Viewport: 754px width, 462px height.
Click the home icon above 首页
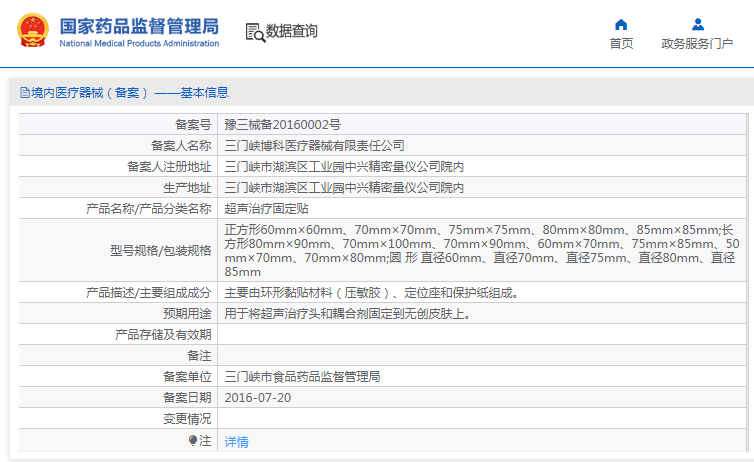pyautogui.click(x=621, y=25)
